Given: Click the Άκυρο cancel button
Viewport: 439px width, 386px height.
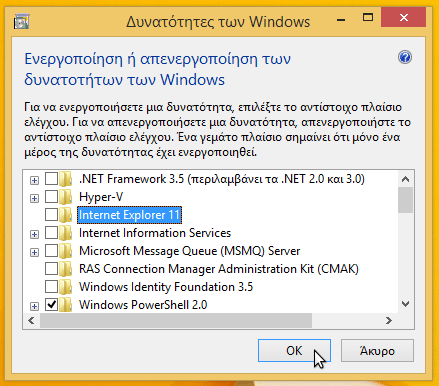Looking at the screenshot, I should (377, 351).
